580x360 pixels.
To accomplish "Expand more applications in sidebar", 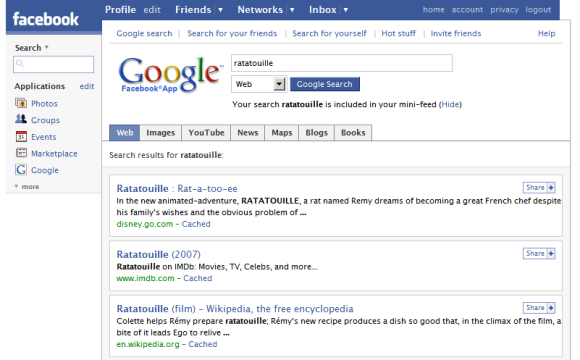I will [27, 186].
